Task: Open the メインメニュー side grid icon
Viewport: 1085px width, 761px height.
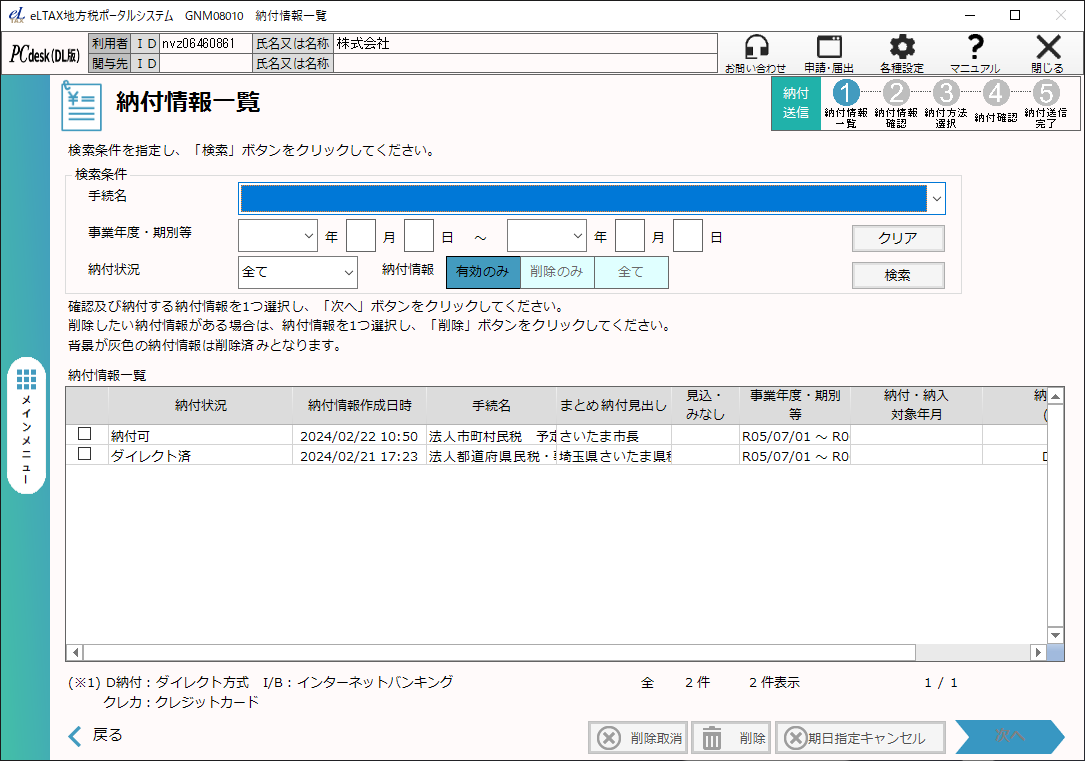Action: (x=27, y=425)
